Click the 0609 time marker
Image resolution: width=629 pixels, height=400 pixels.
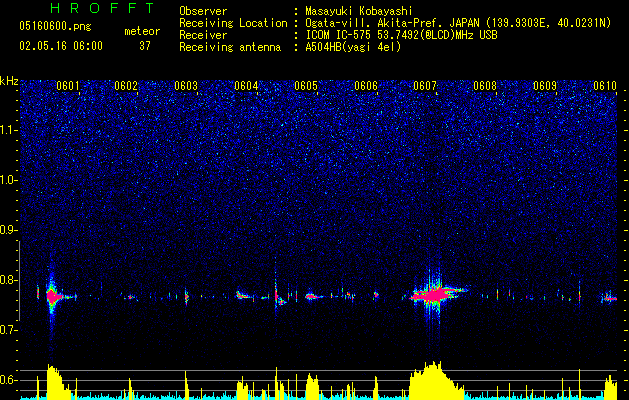click(545, 86)
